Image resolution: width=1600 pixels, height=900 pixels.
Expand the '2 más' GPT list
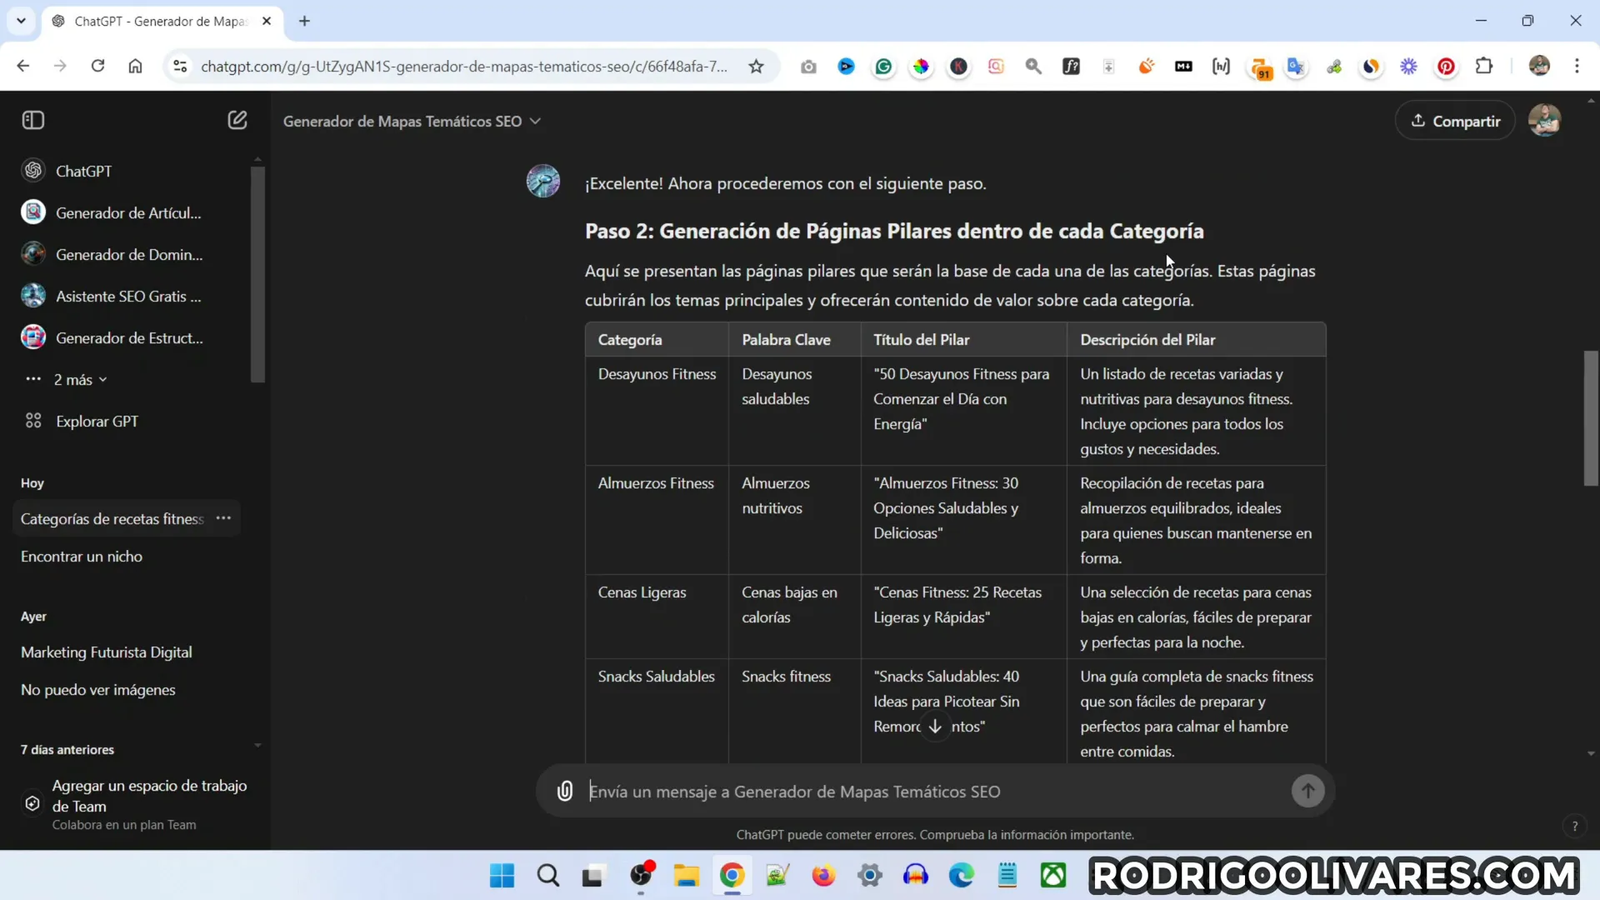[80, 380]
